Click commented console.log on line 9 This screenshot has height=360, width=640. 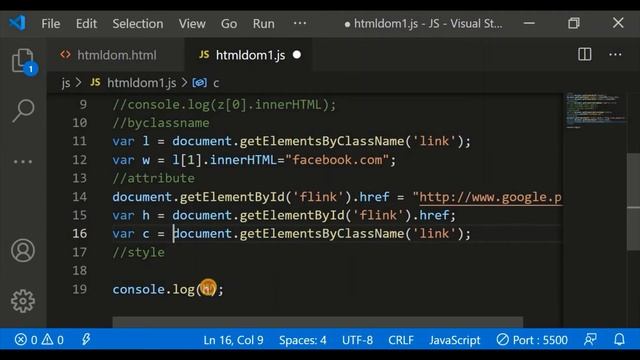[224, 105]
